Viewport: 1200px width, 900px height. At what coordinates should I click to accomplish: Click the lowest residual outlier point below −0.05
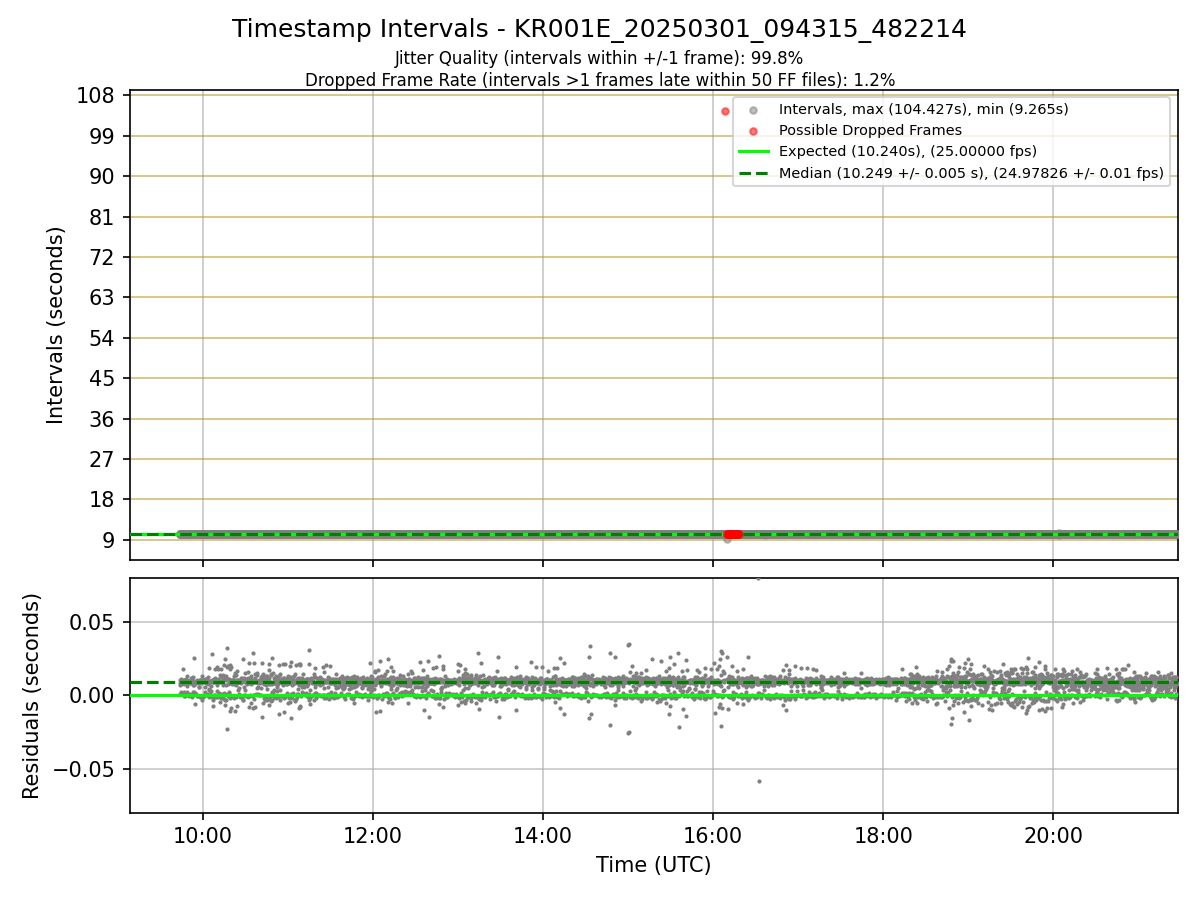[x=759, y=781]
